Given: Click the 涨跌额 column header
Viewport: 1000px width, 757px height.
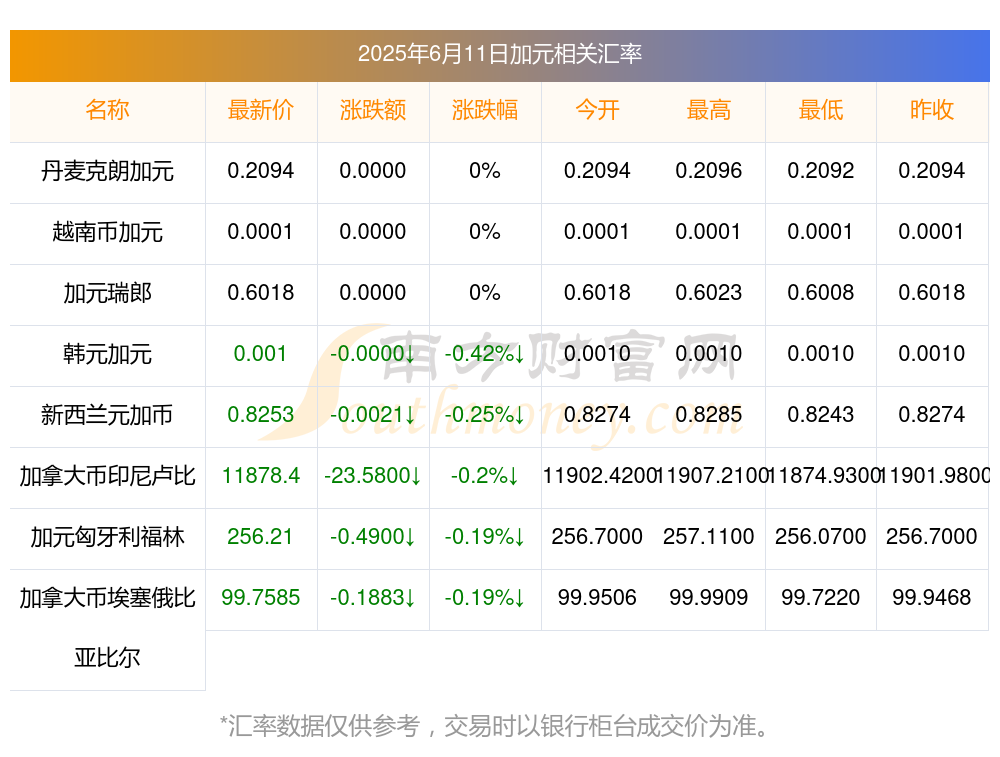Looking at the screenshot, I should pos(372,110).
